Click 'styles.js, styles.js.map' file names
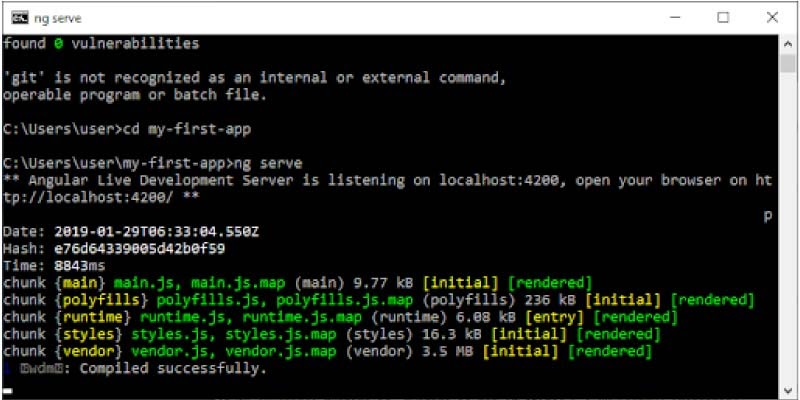 pyautogui.click(x=234, y=334)
